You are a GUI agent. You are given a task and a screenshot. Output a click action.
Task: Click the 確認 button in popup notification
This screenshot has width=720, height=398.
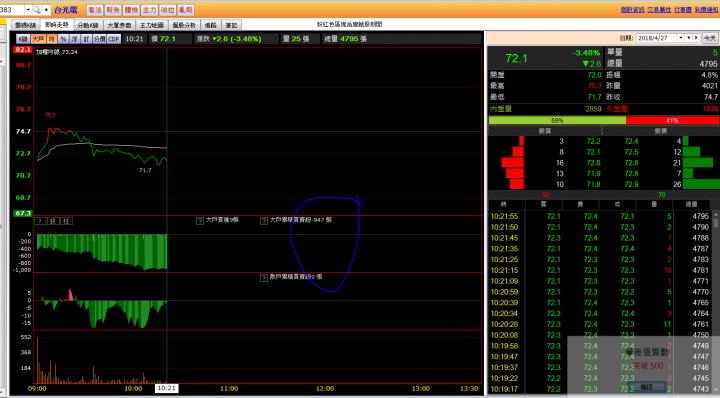(647, 387)
